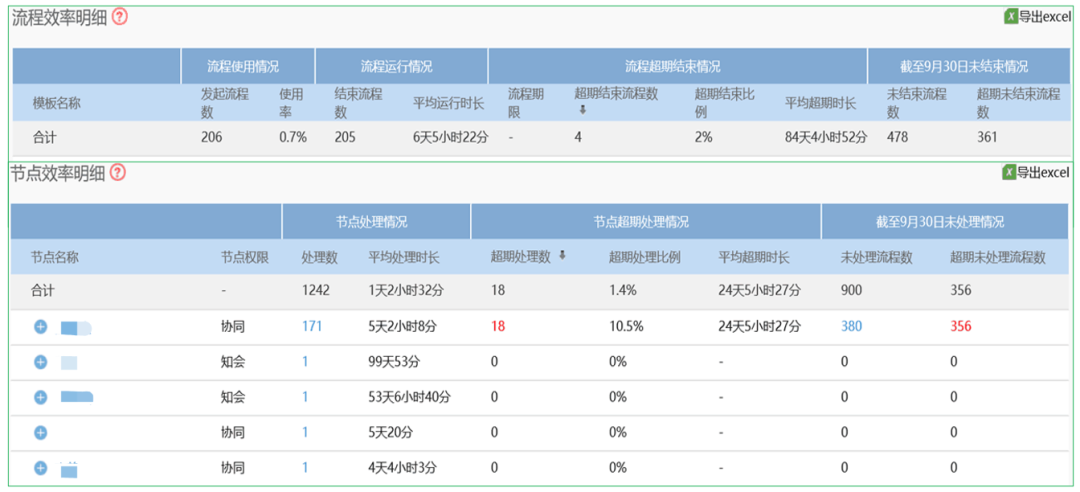The width and height of the screenshot is (1080, 492).
Task: Open the count link in the 4天4小时3分 row
Action: coord(305,467)
